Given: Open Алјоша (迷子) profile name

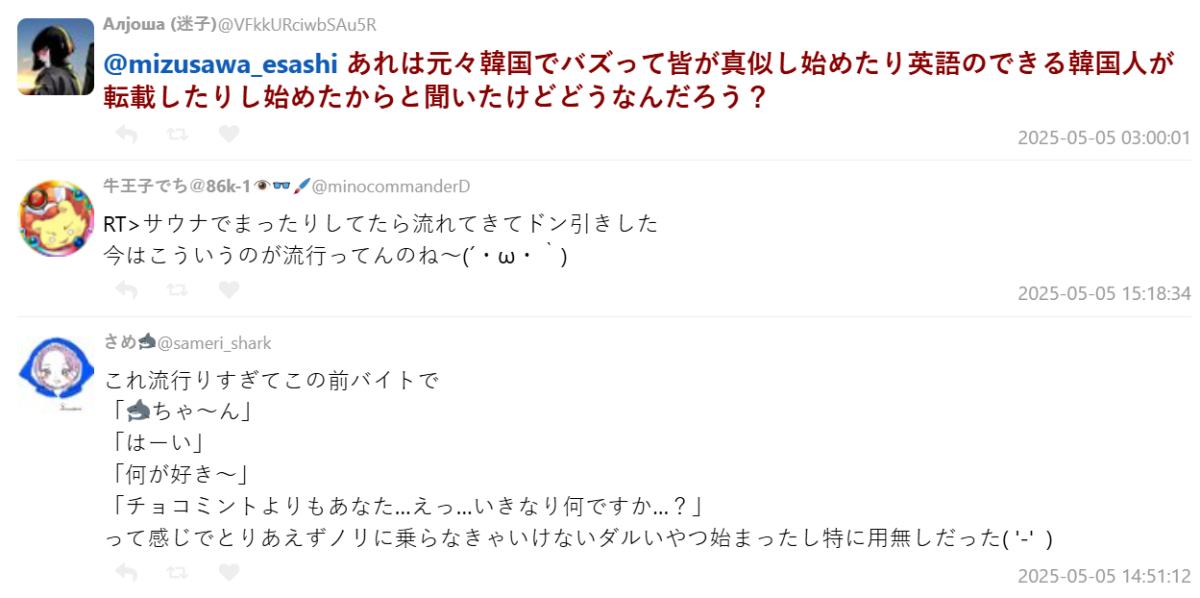Looking at the screenshot, I should point(158,25).
